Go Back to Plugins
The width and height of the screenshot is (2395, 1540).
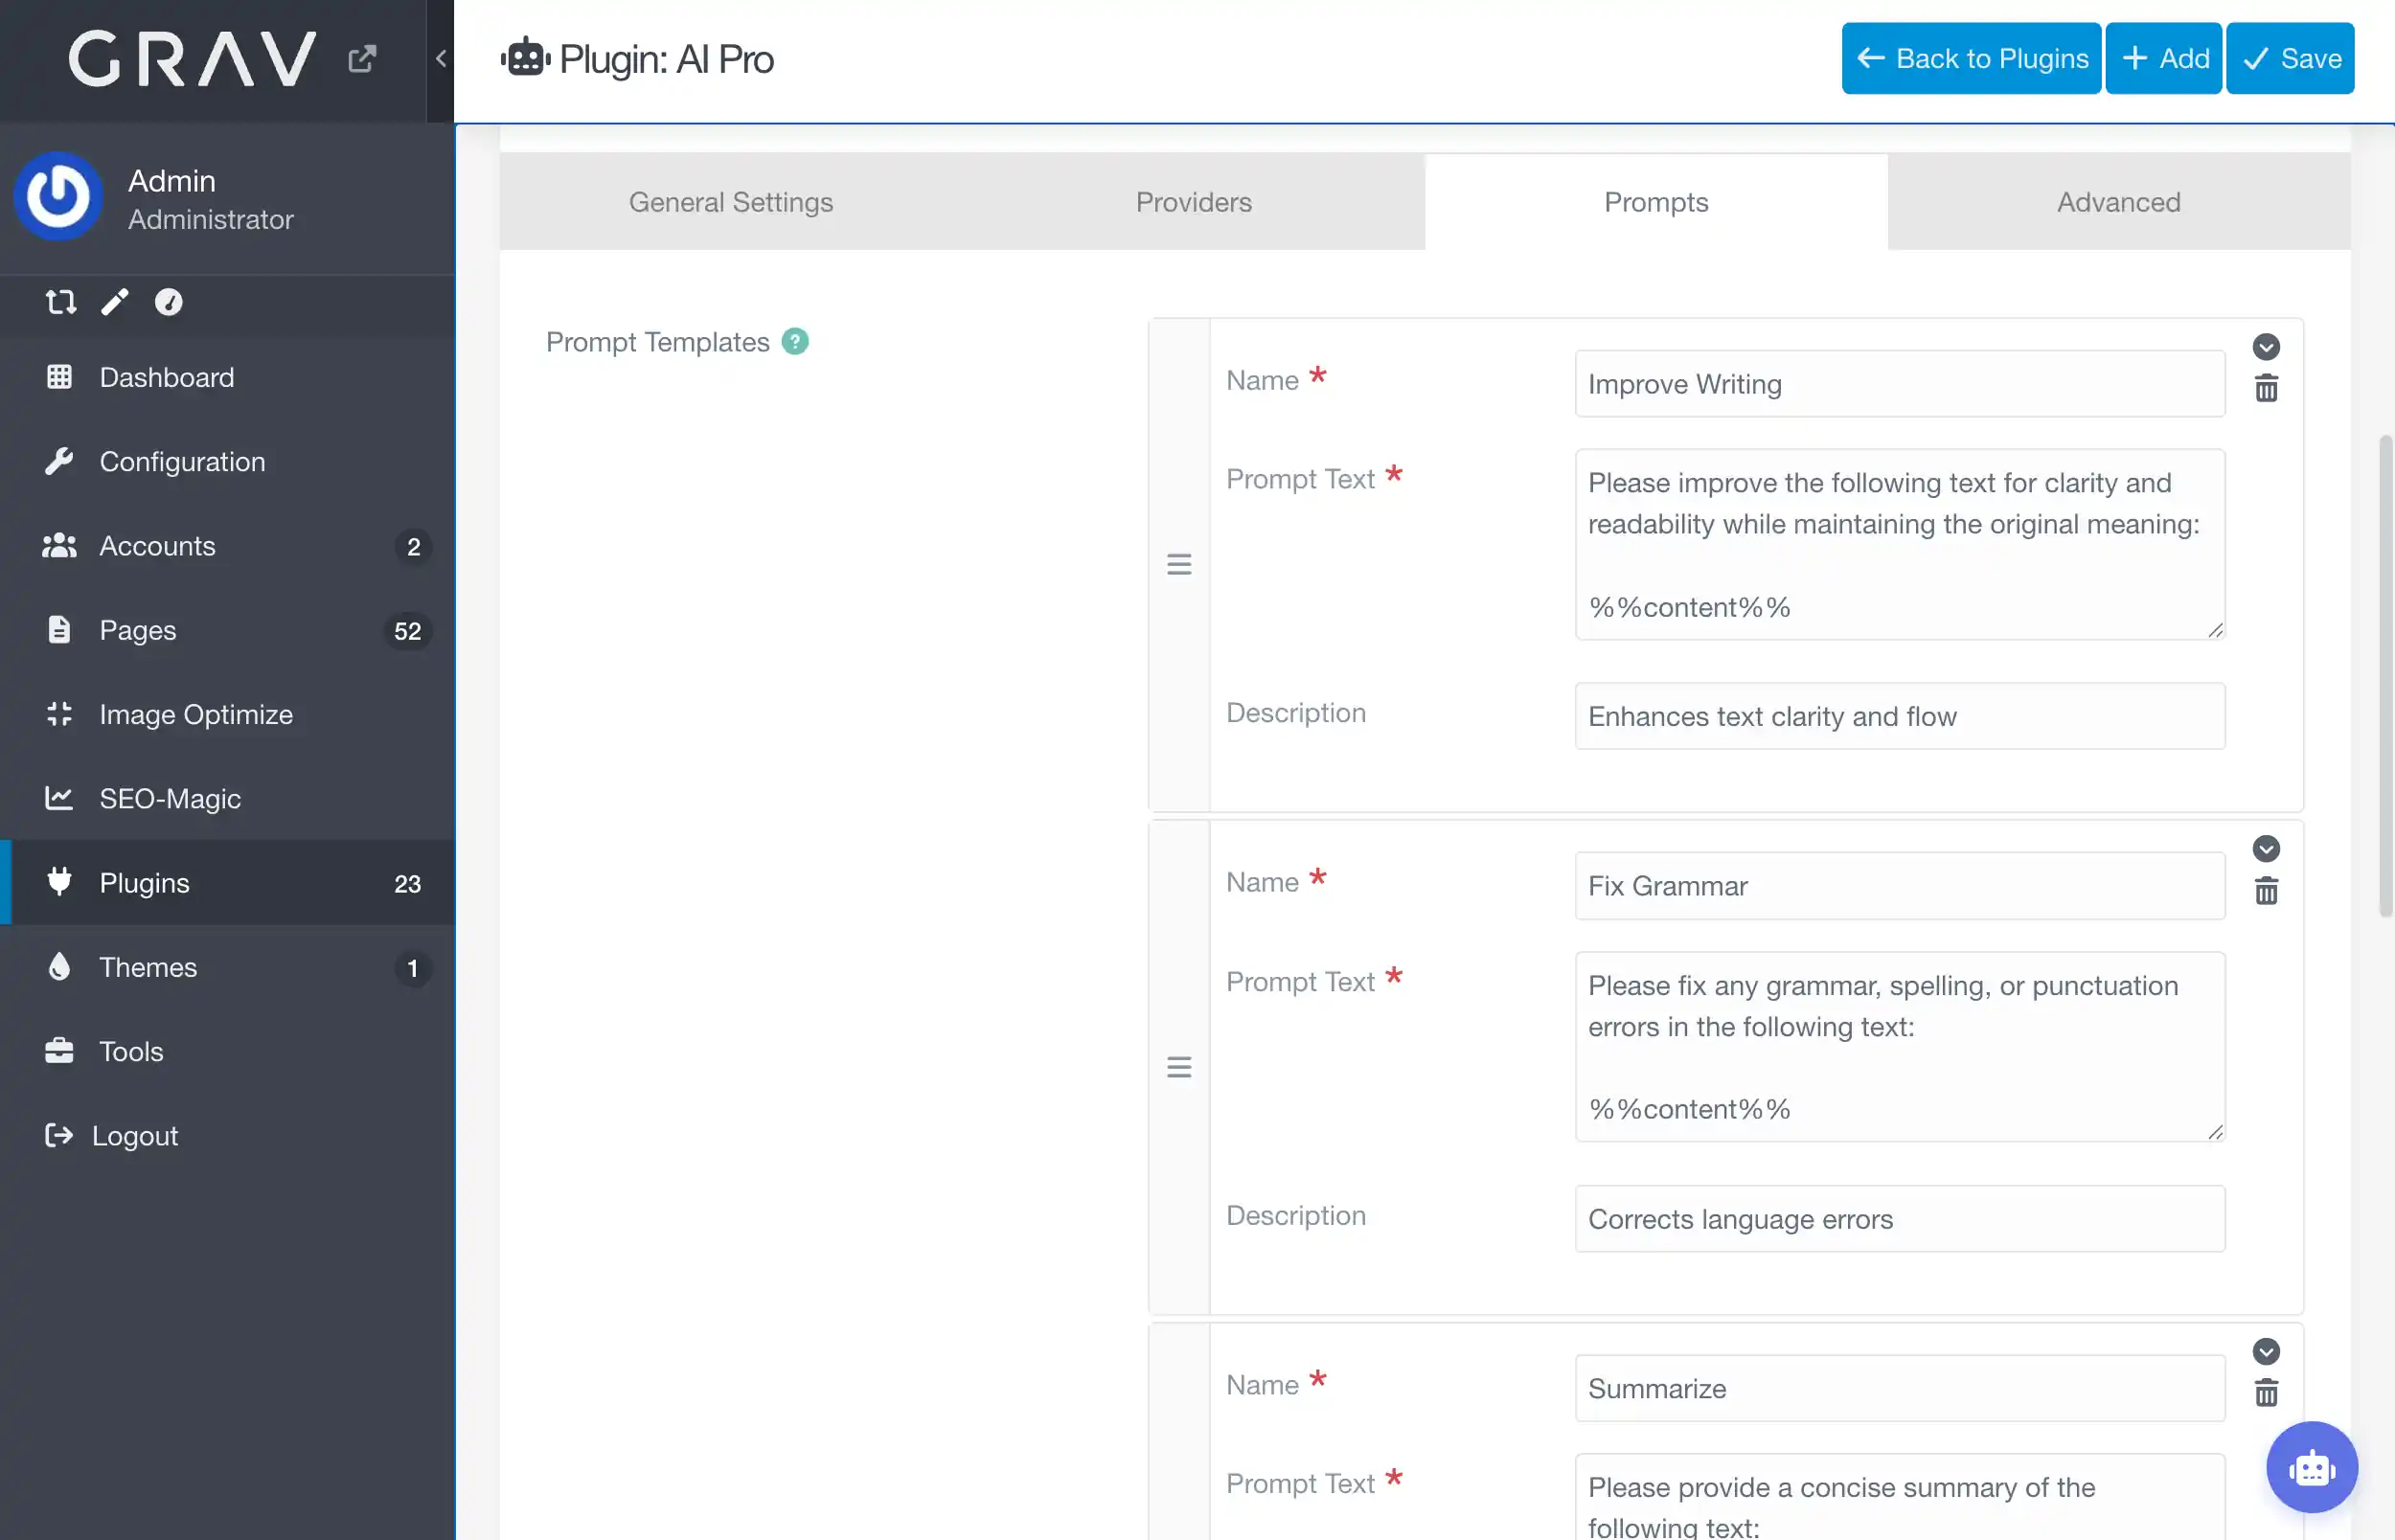pyautogui.click(x=1971, y=59)
